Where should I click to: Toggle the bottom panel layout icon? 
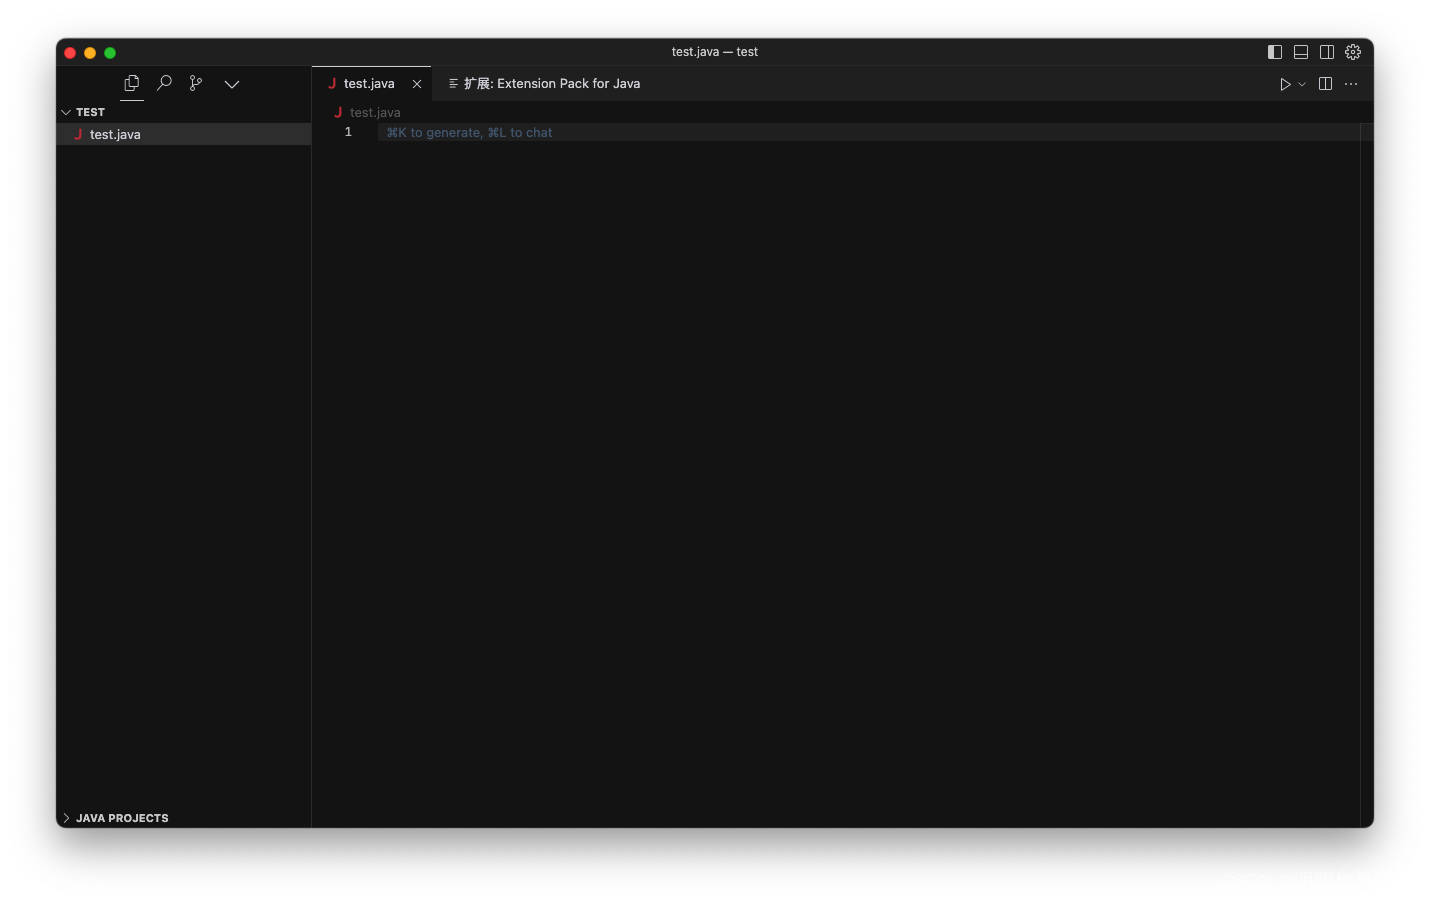point(1301,52)
